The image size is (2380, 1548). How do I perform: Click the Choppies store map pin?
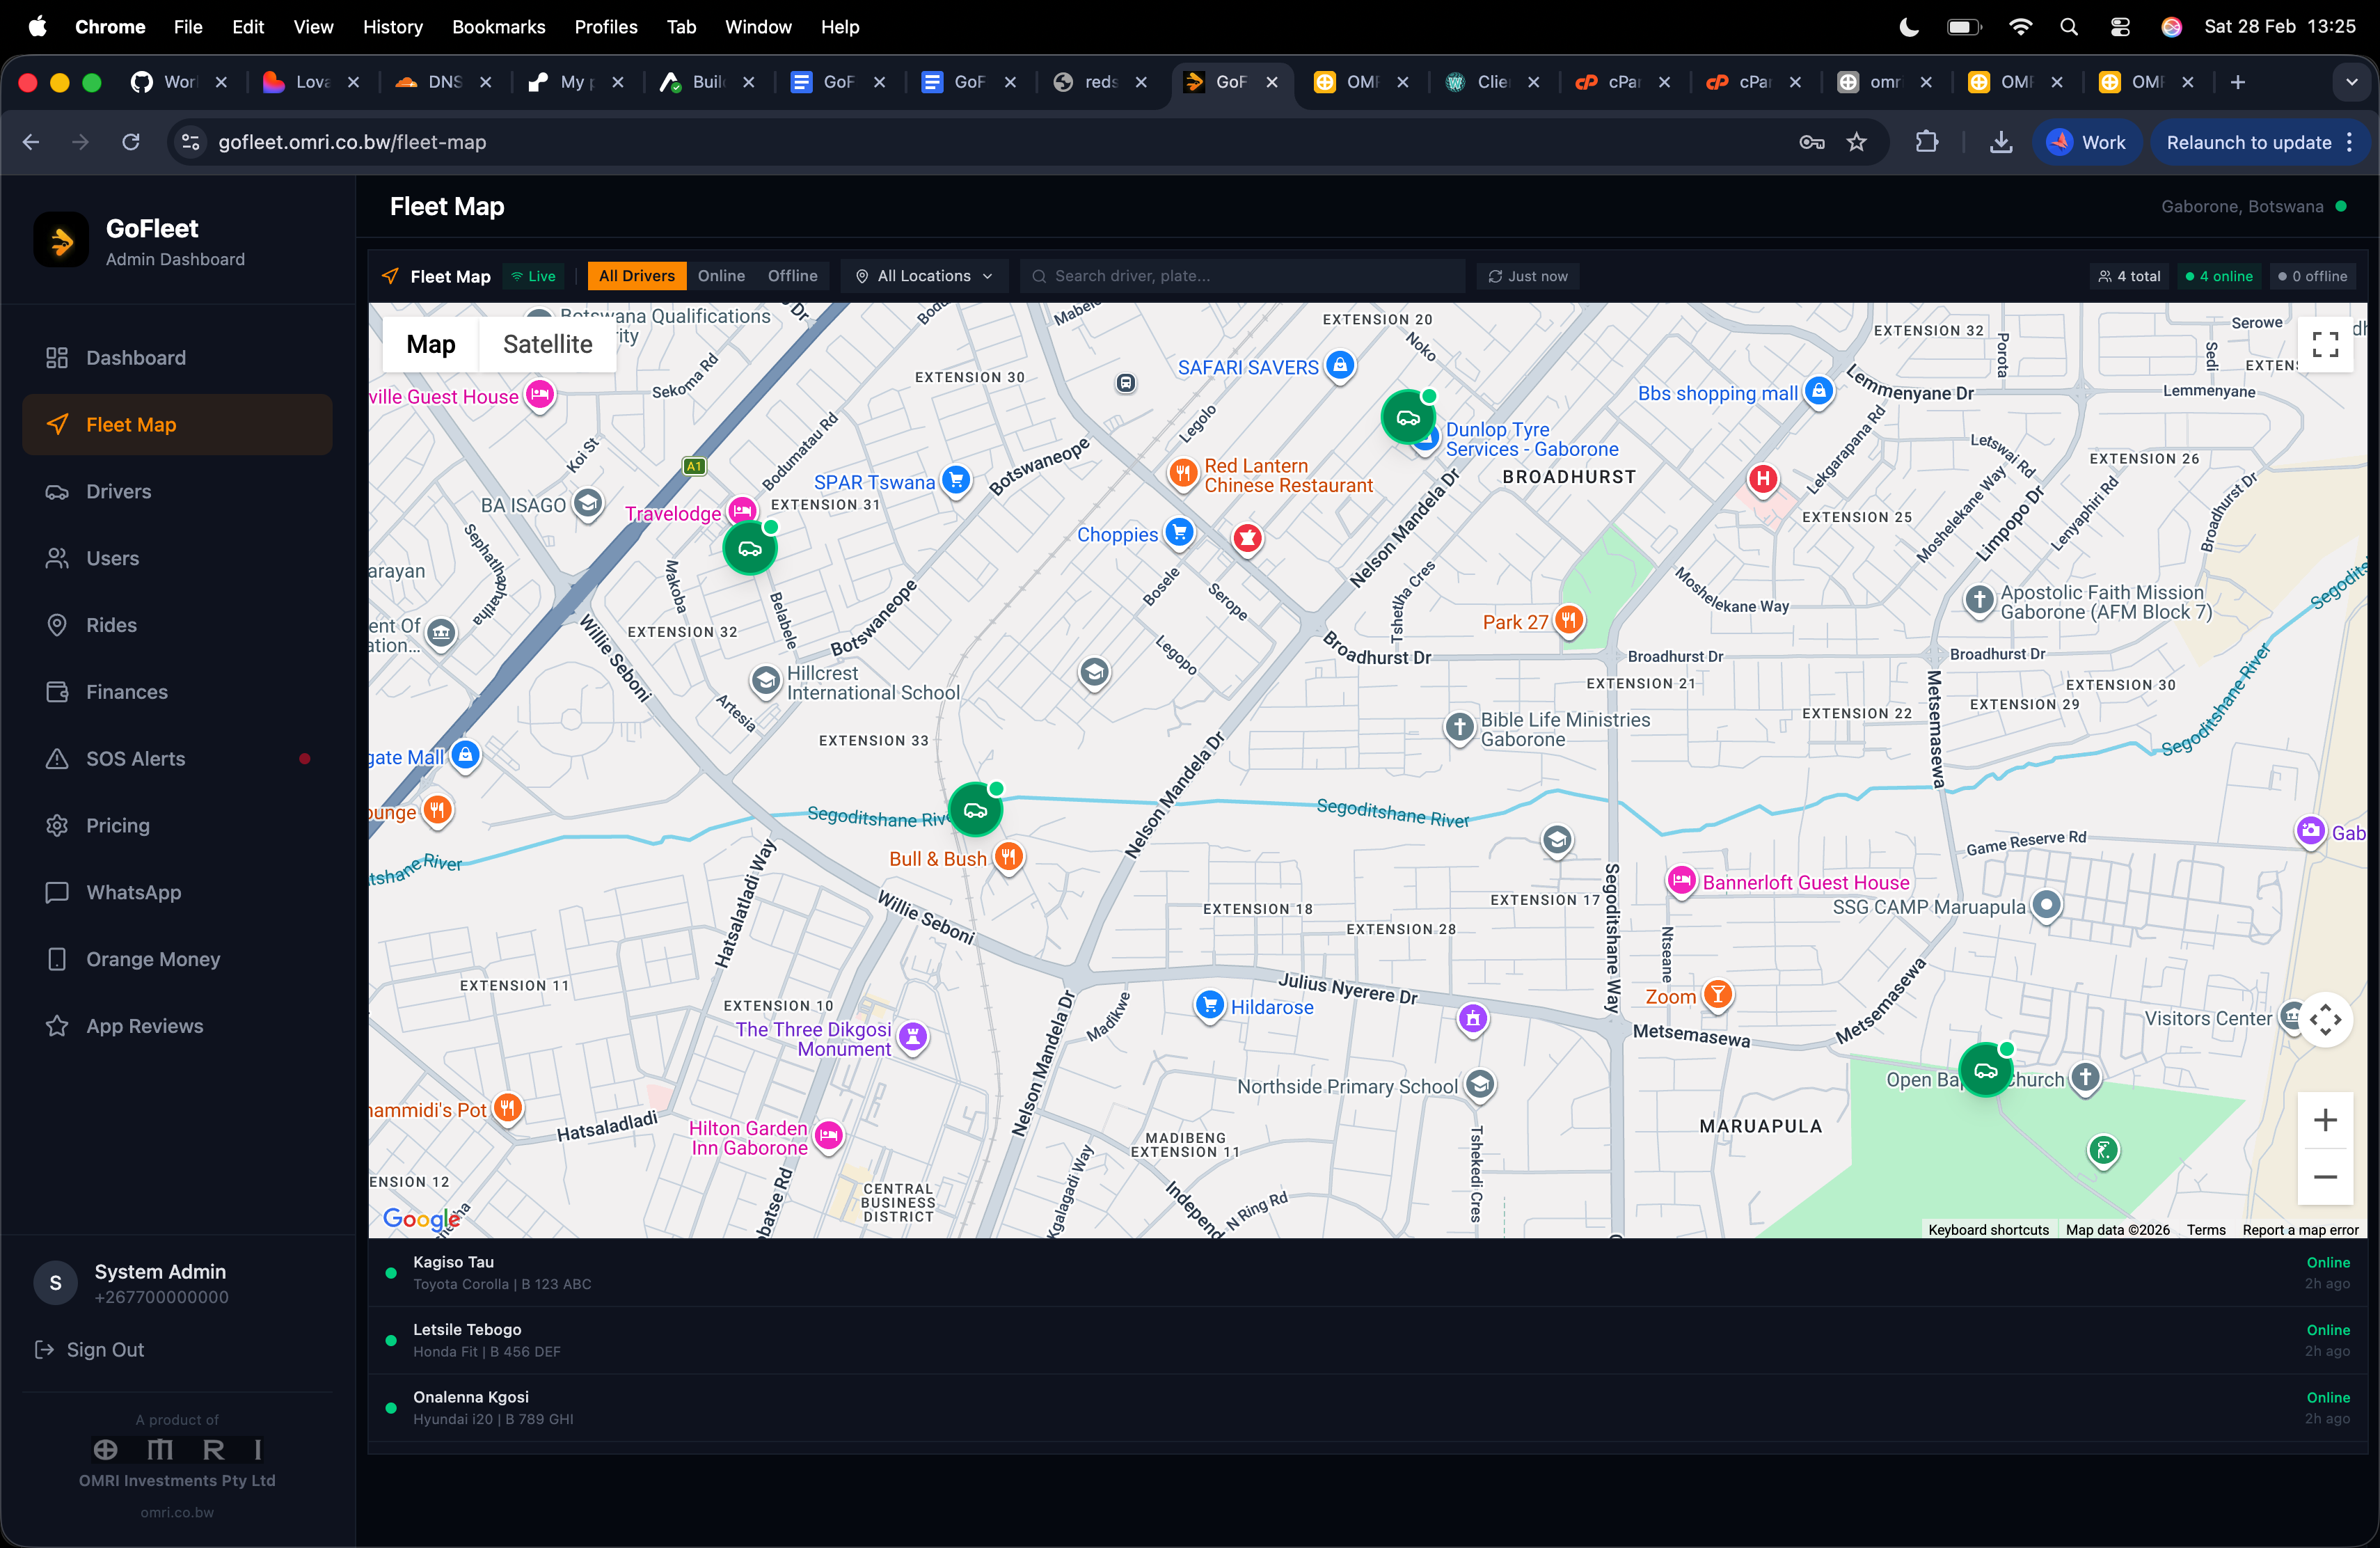(x=1180, y=533)
